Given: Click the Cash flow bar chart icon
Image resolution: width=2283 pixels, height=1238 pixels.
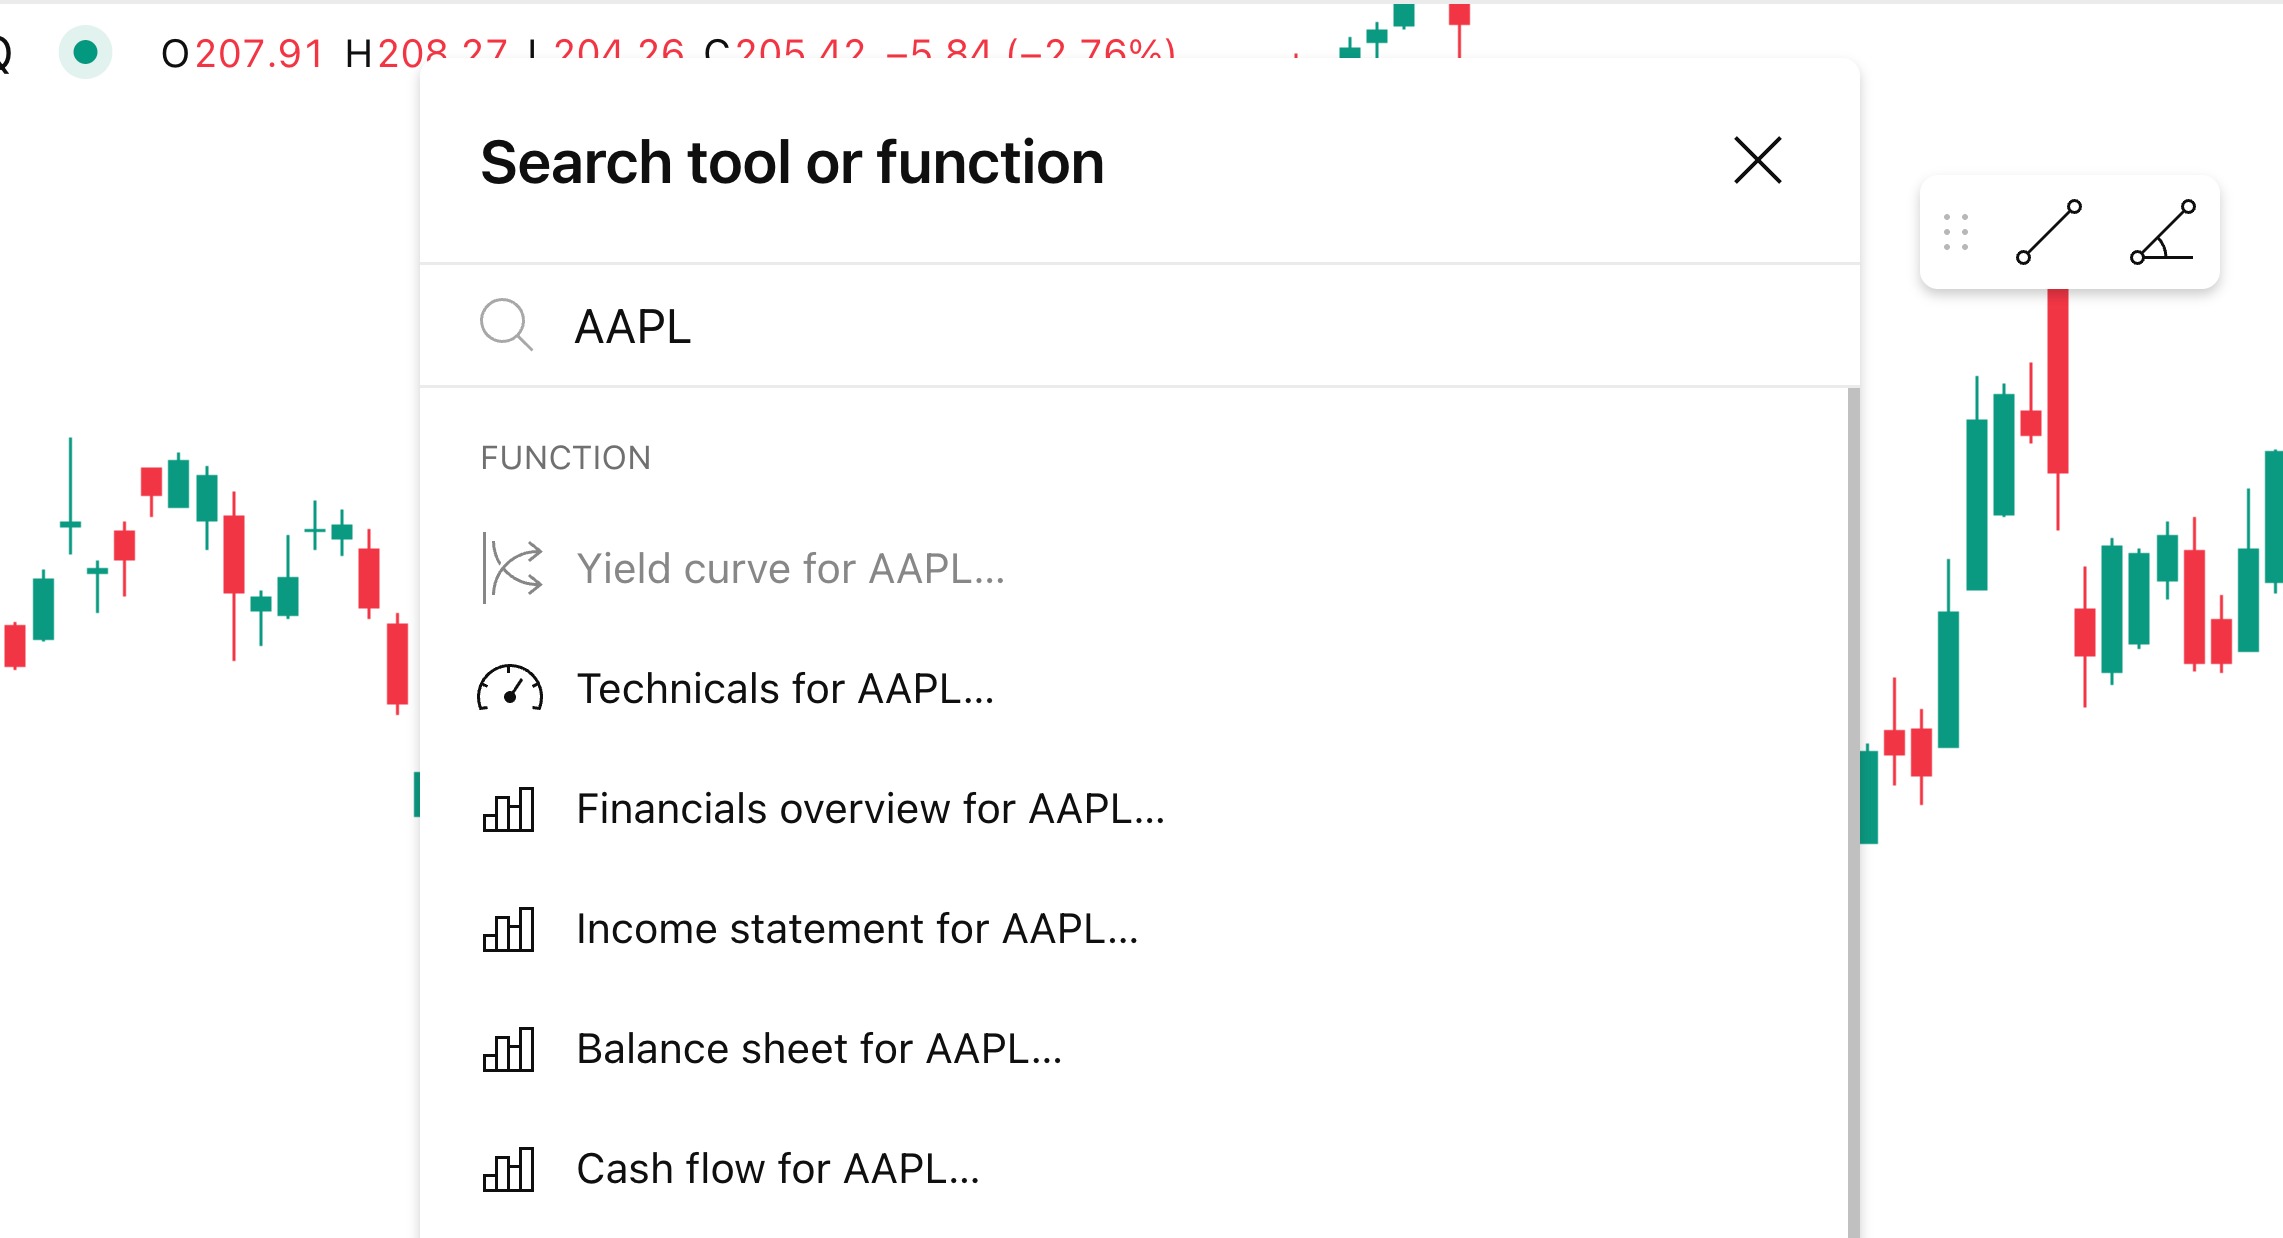Looking at the screenshot, I should pyautogui.click(x=509, y=1169).
